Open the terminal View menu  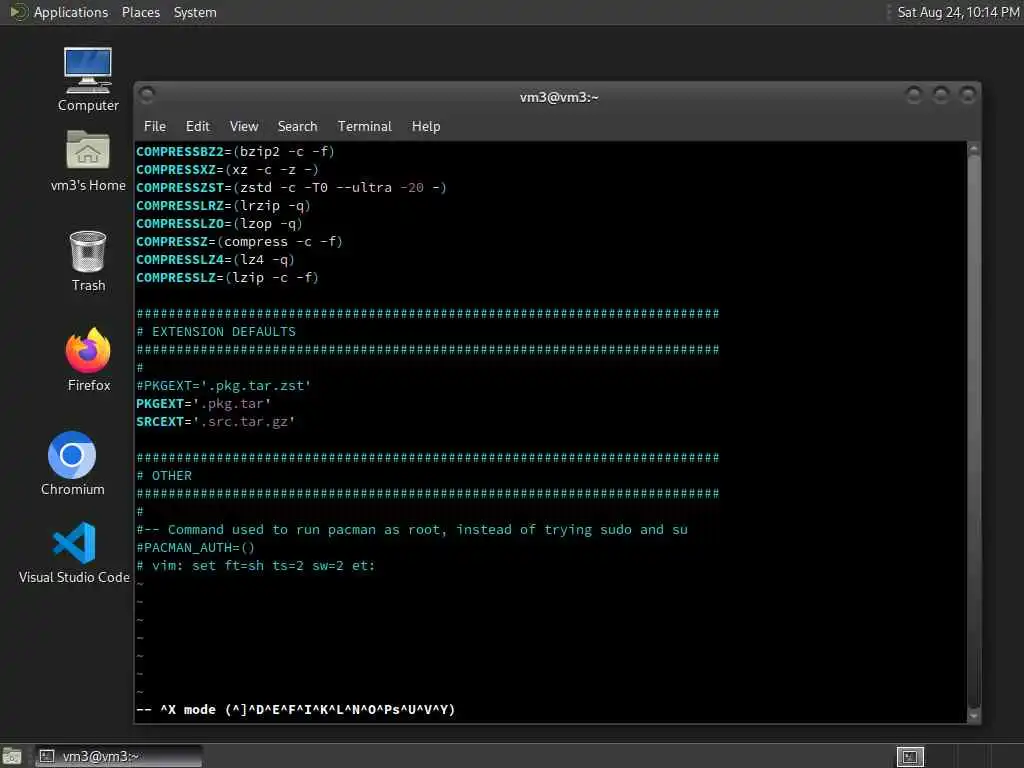(x=244, y=126)
